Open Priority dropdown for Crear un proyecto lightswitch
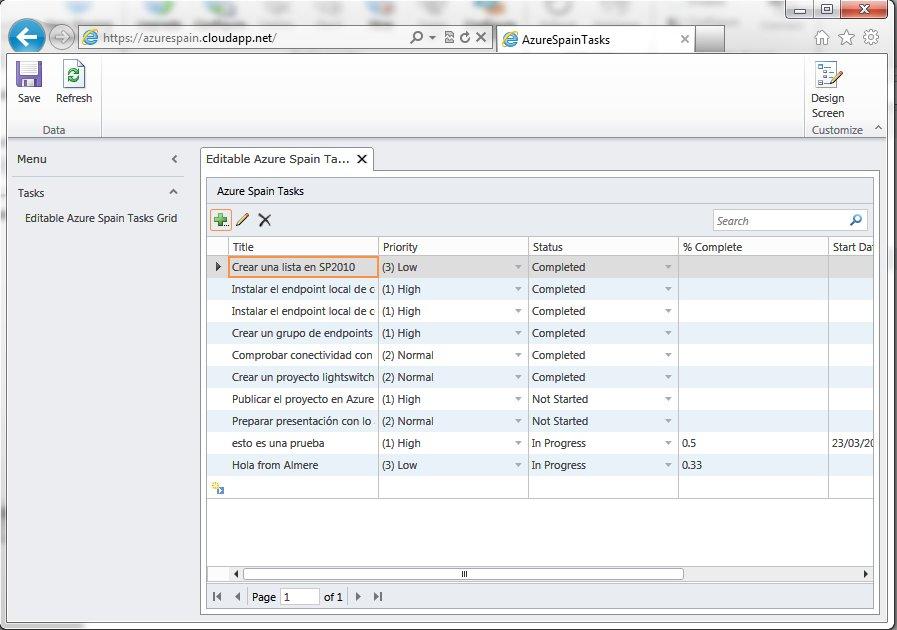The height and width of the screenshot is (630, 897). coord(518,377)
